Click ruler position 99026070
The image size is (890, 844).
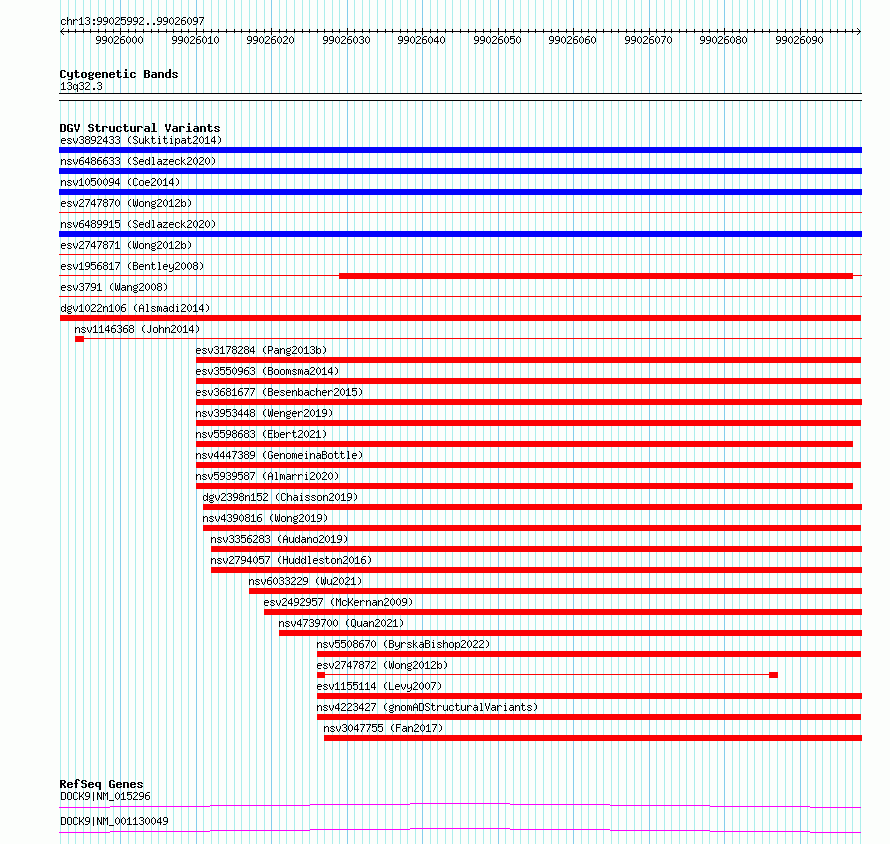pos(648,40)
